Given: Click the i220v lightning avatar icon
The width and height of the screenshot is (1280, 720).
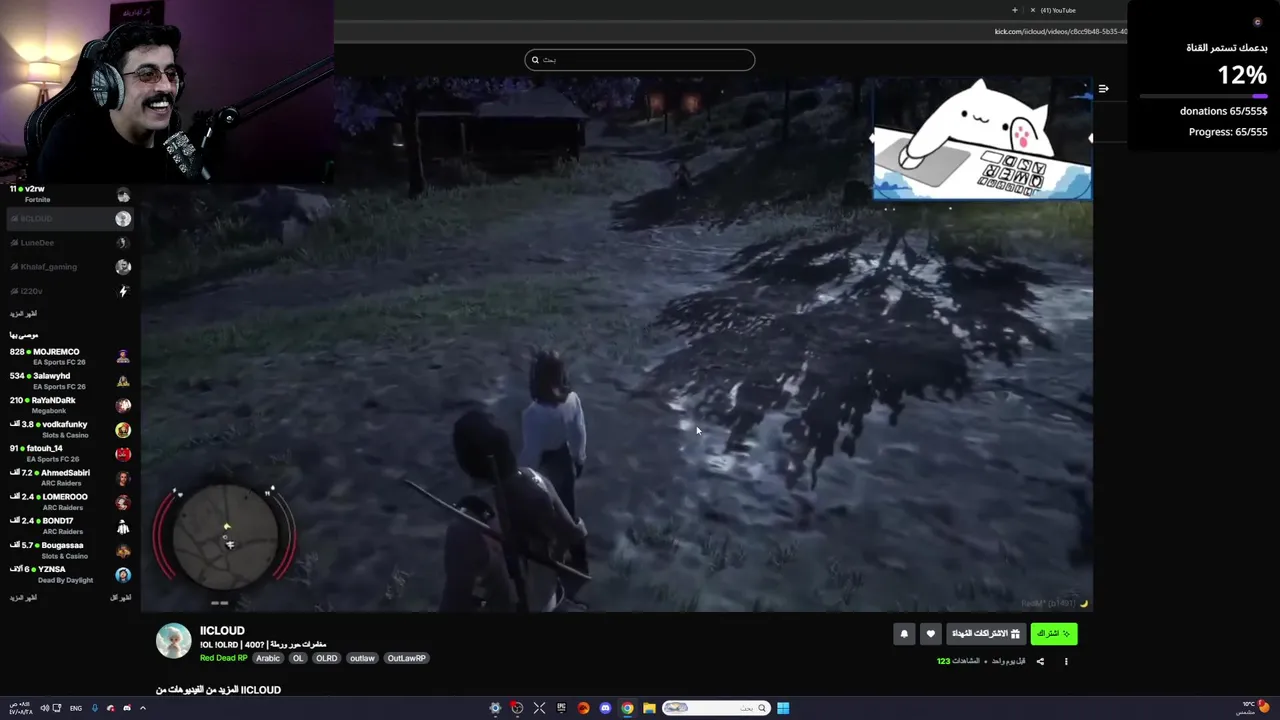Looking at the screenshot, I should (123, 291).
